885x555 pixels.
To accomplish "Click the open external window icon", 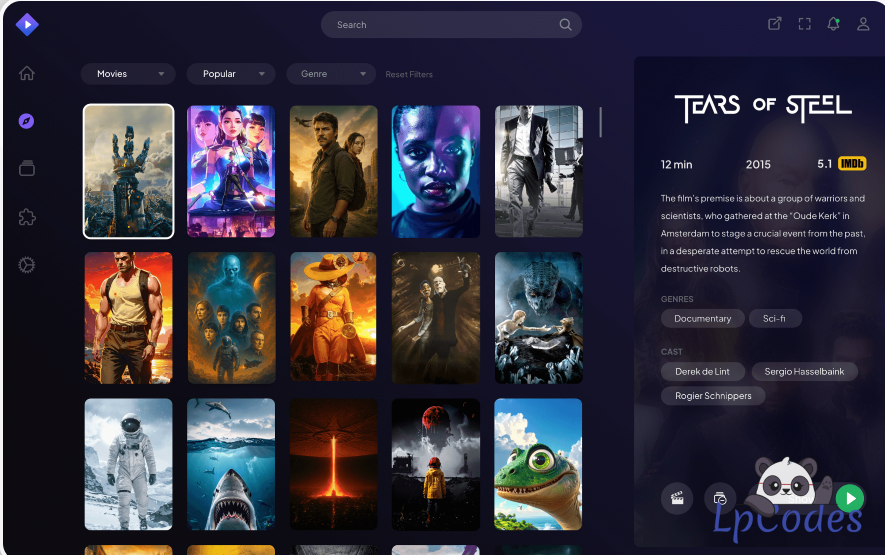I will pyautogui.click(x=774, y=24).
